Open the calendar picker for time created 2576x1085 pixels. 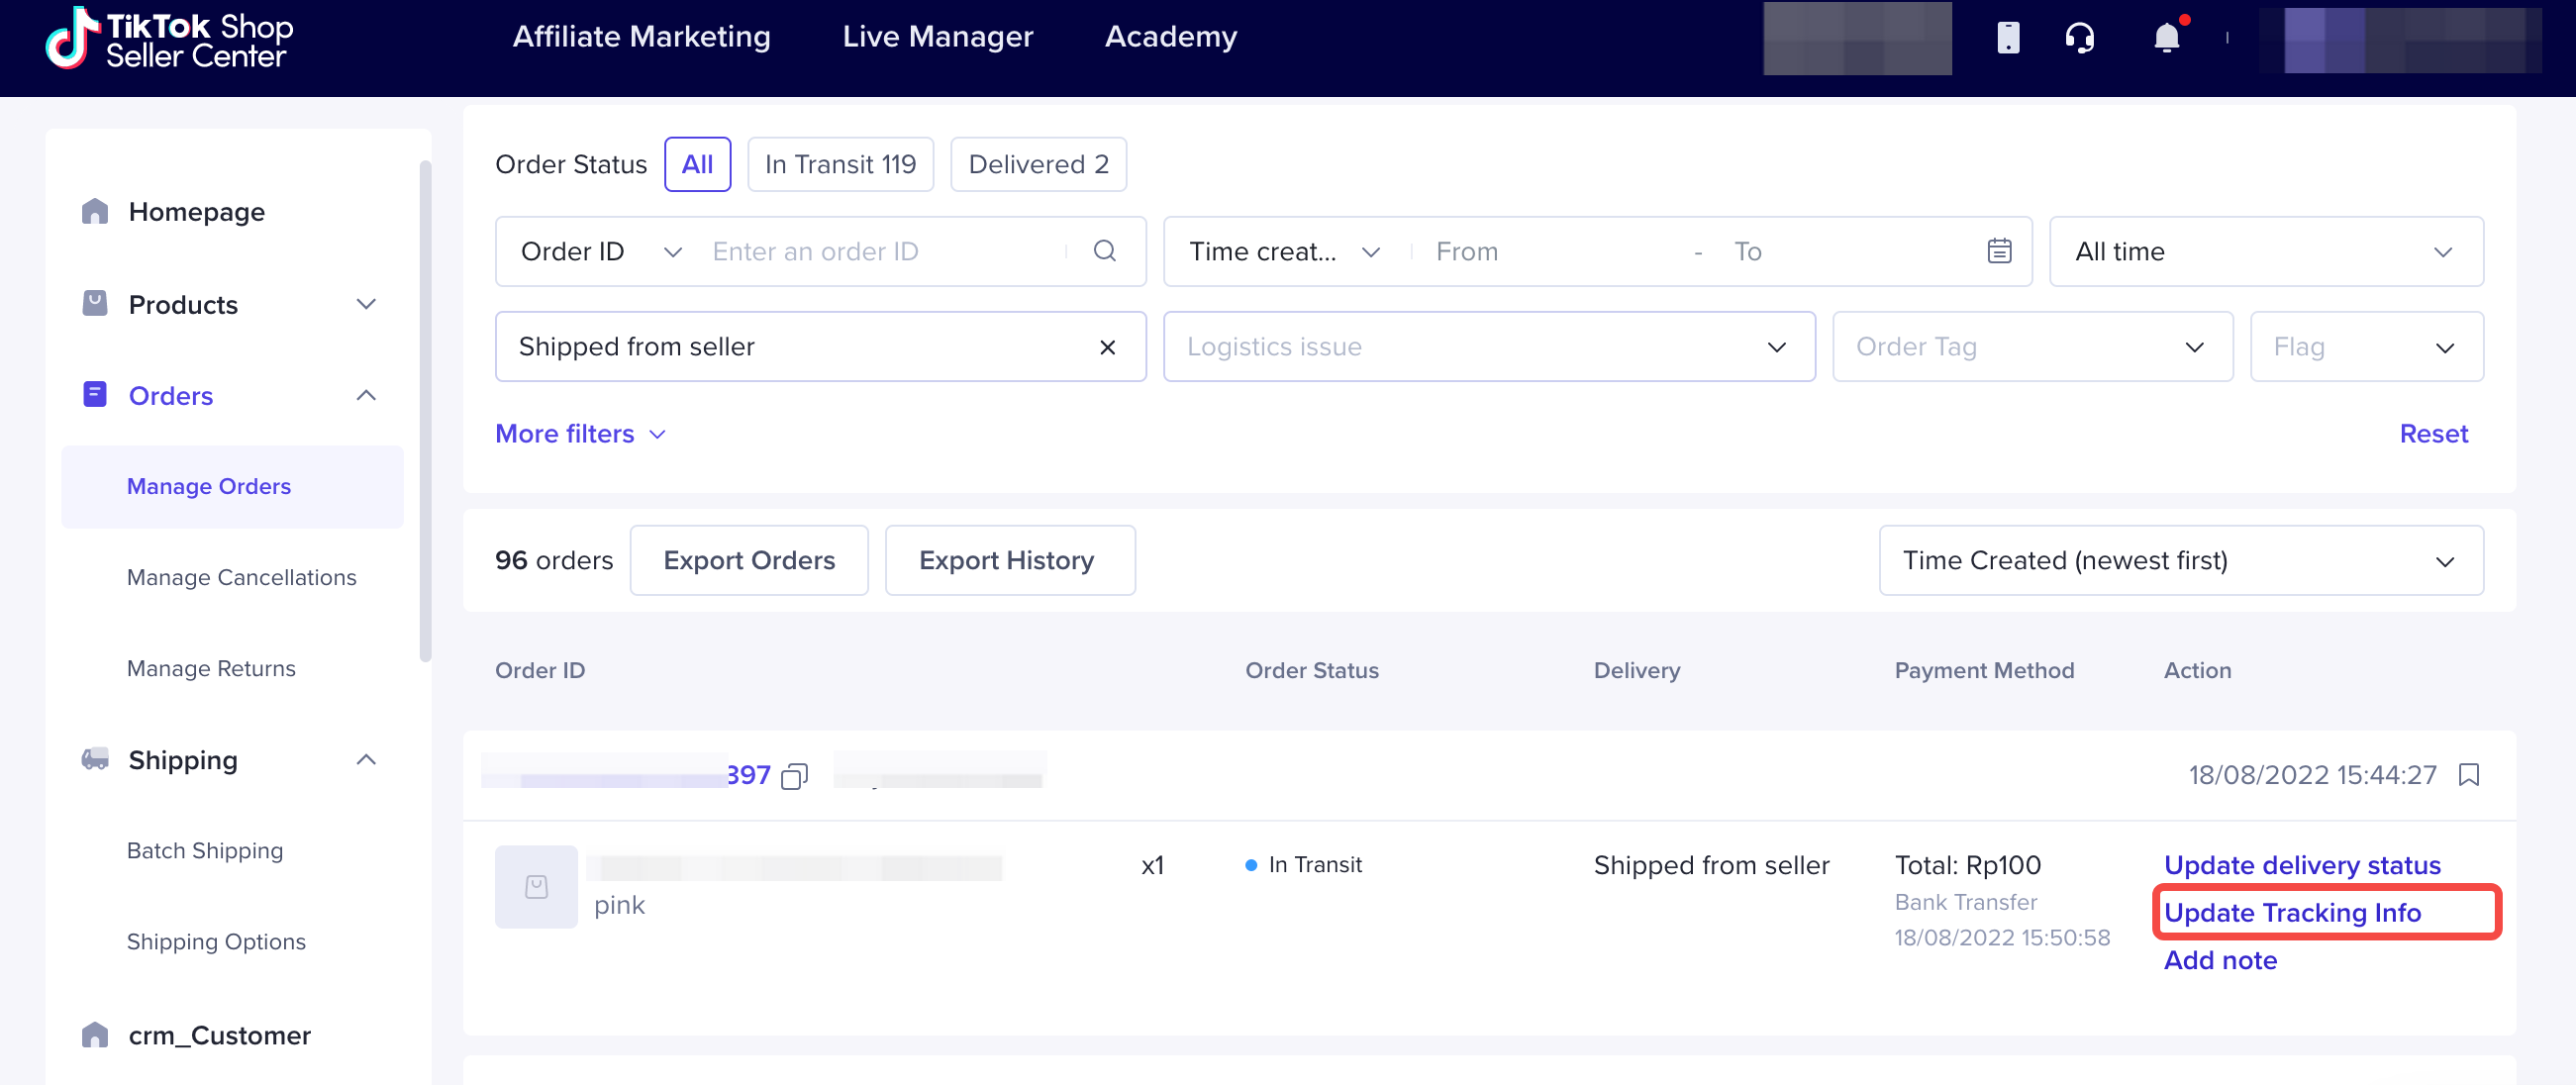[x=1998, y=250]
